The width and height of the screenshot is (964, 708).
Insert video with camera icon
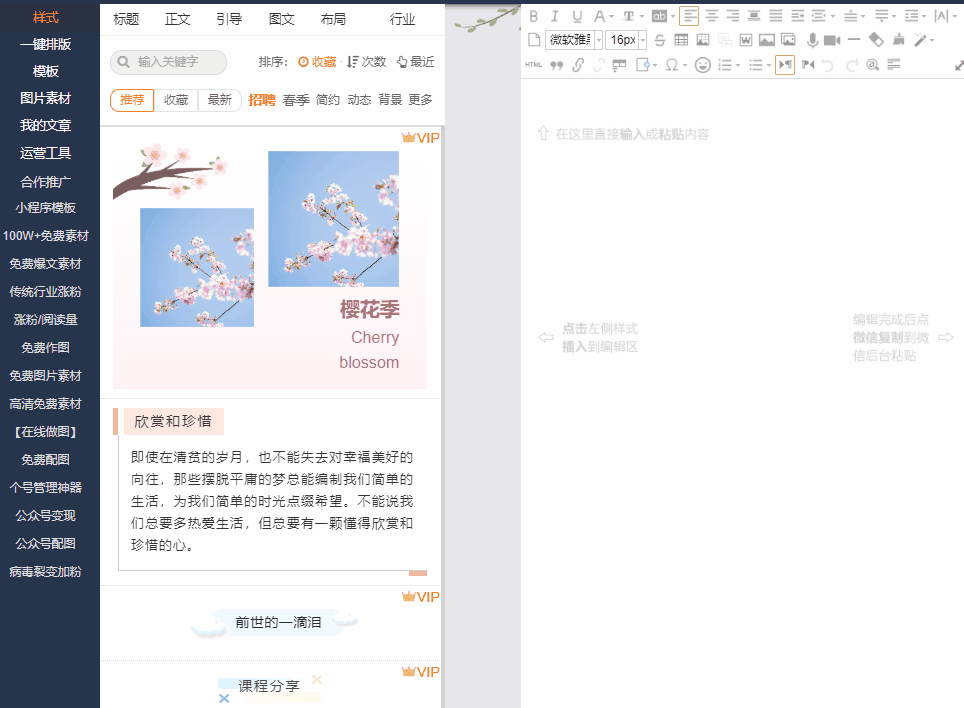coord(832,40)
